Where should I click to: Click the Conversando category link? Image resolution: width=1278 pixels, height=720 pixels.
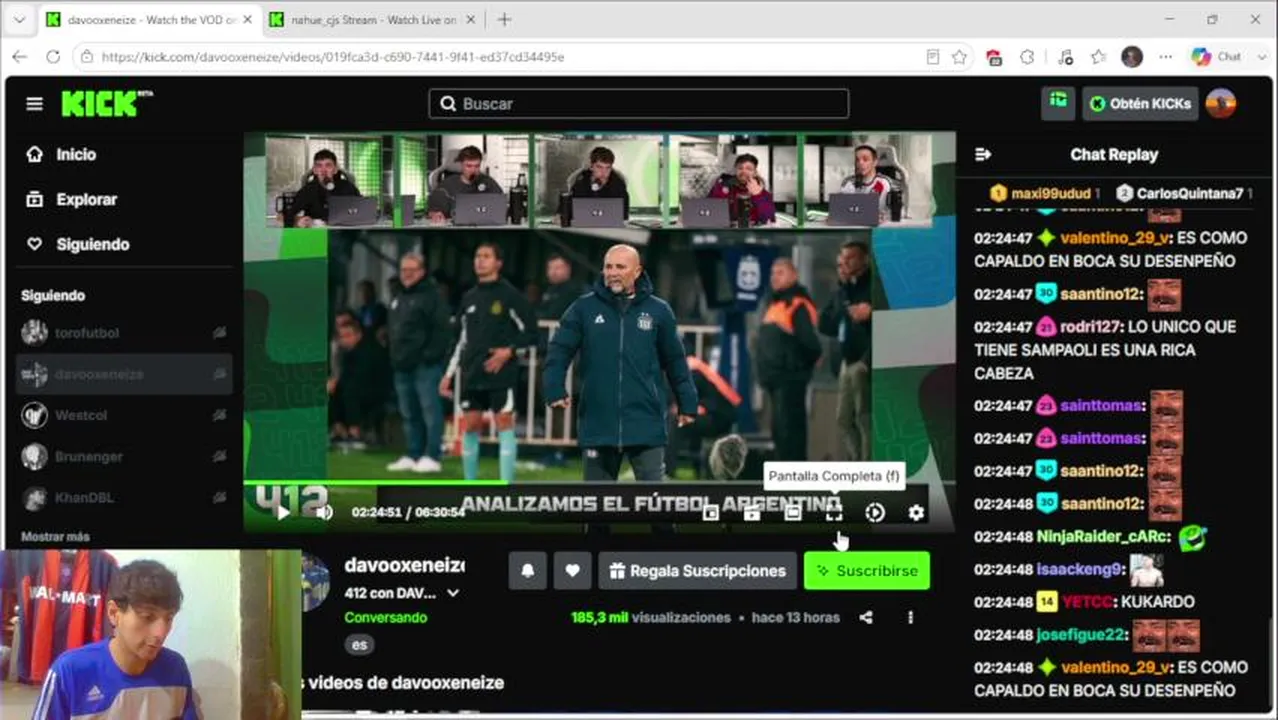pyautogui.click(x=385, y=618)
